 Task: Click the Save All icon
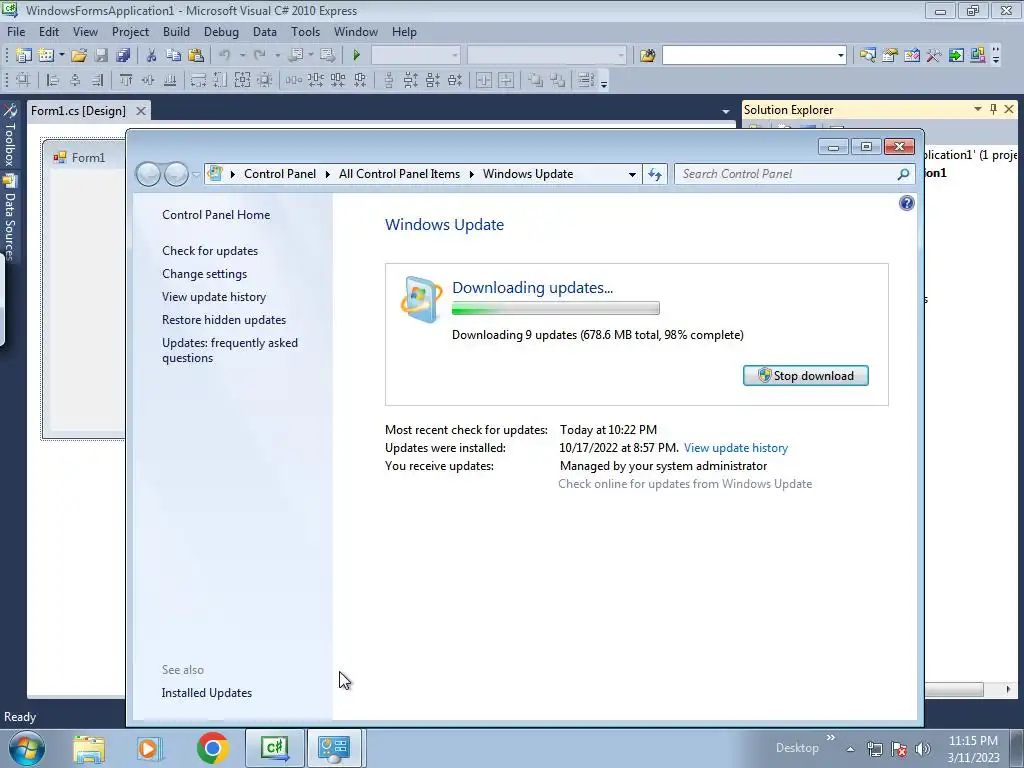point(123,56)
